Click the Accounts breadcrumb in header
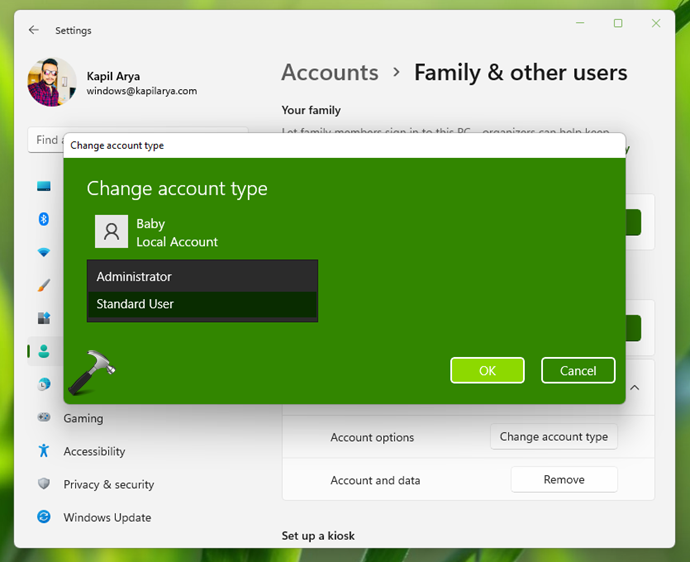 coord(330,73)
